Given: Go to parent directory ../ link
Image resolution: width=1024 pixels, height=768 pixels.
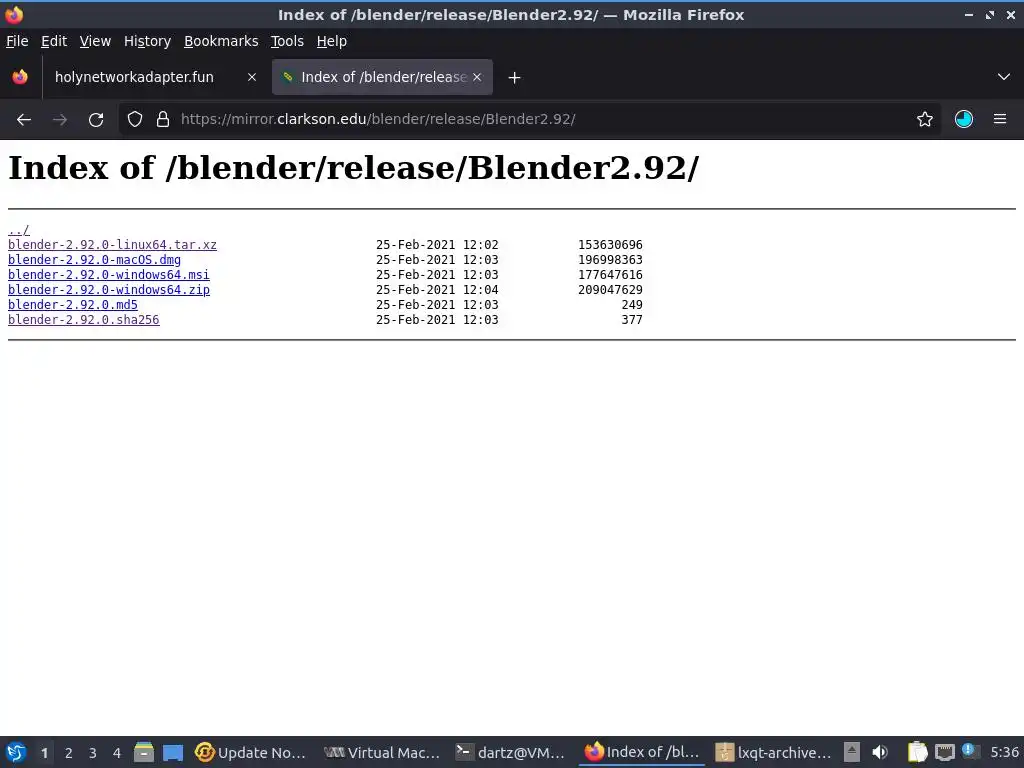Looking at the screenshot, I should (x=18, y=230).
